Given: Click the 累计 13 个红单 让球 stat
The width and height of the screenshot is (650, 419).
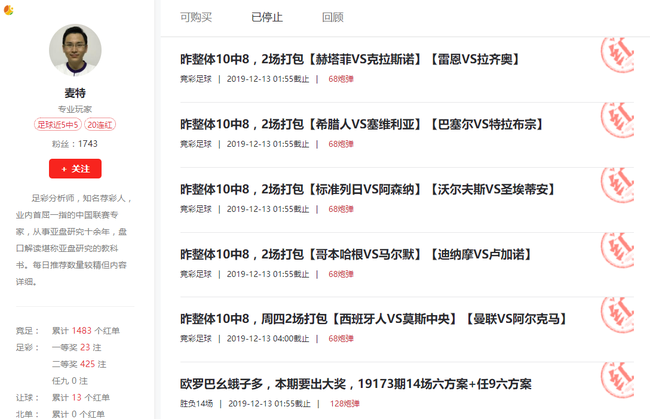Looking at the screenshot, I should (81, 397).
